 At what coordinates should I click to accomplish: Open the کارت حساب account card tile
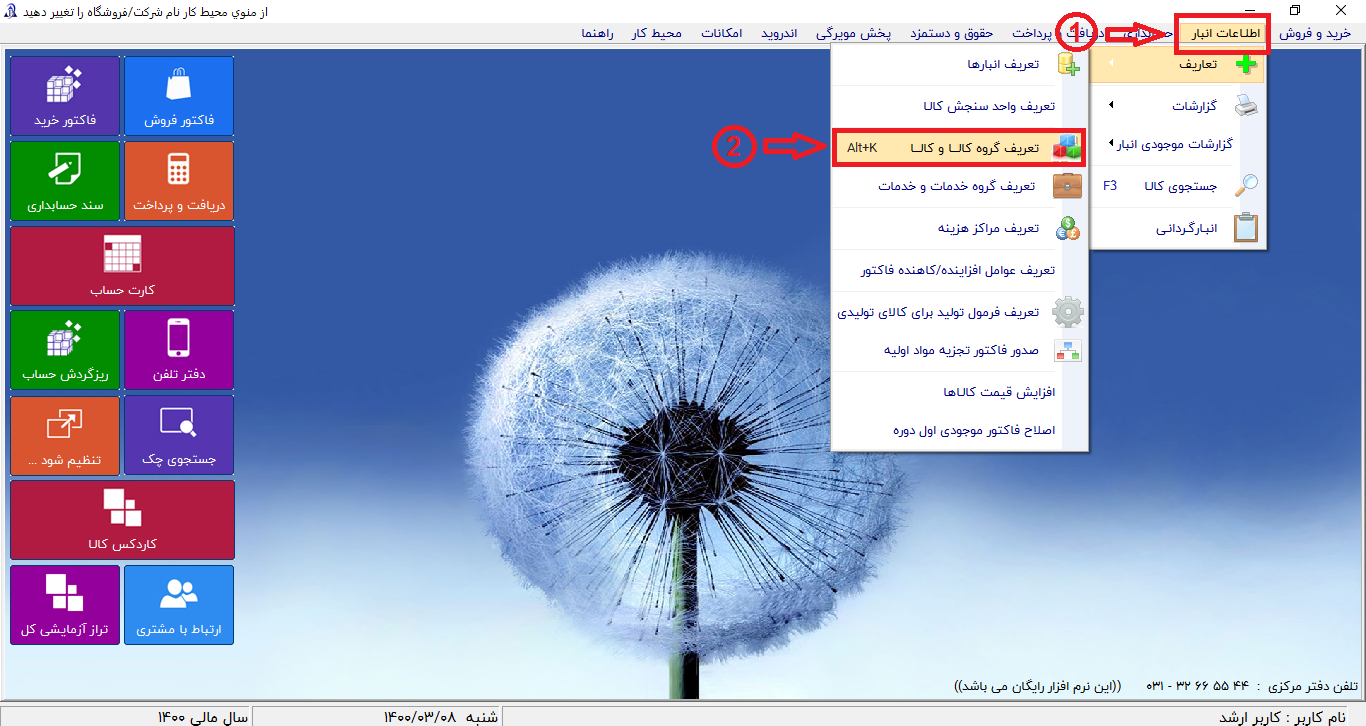(x=122, y=266)
